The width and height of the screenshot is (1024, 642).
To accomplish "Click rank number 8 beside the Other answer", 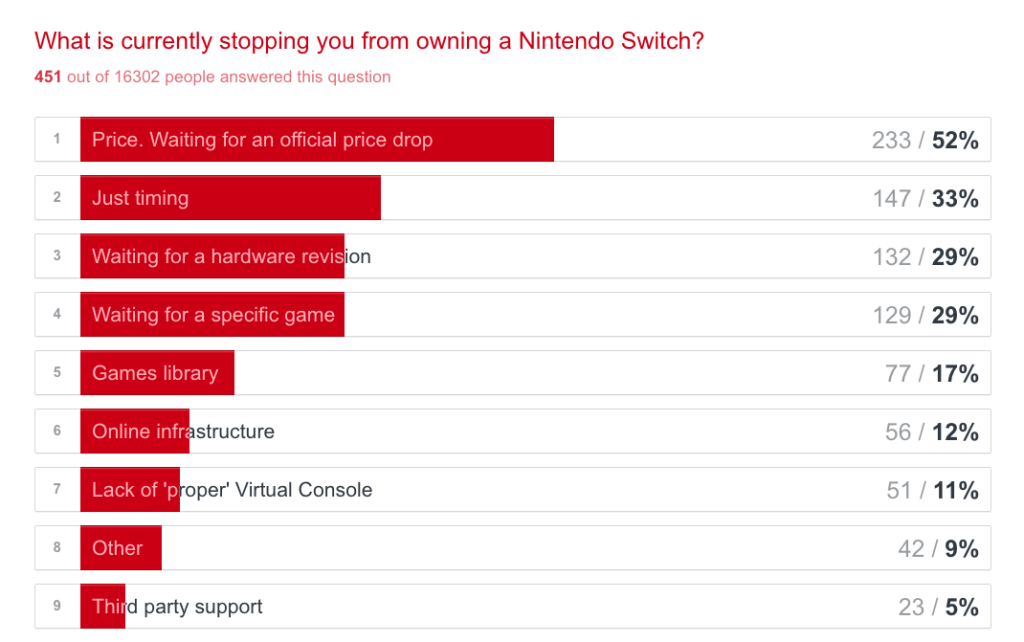I will point(57,547).
